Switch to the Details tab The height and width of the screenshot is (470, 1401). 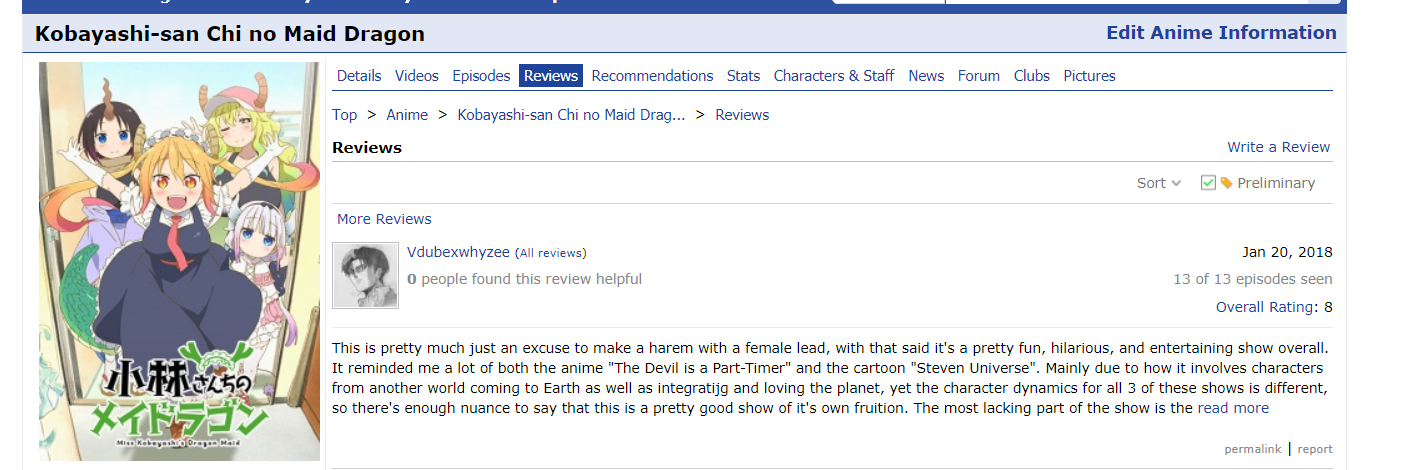click(359, 76)
